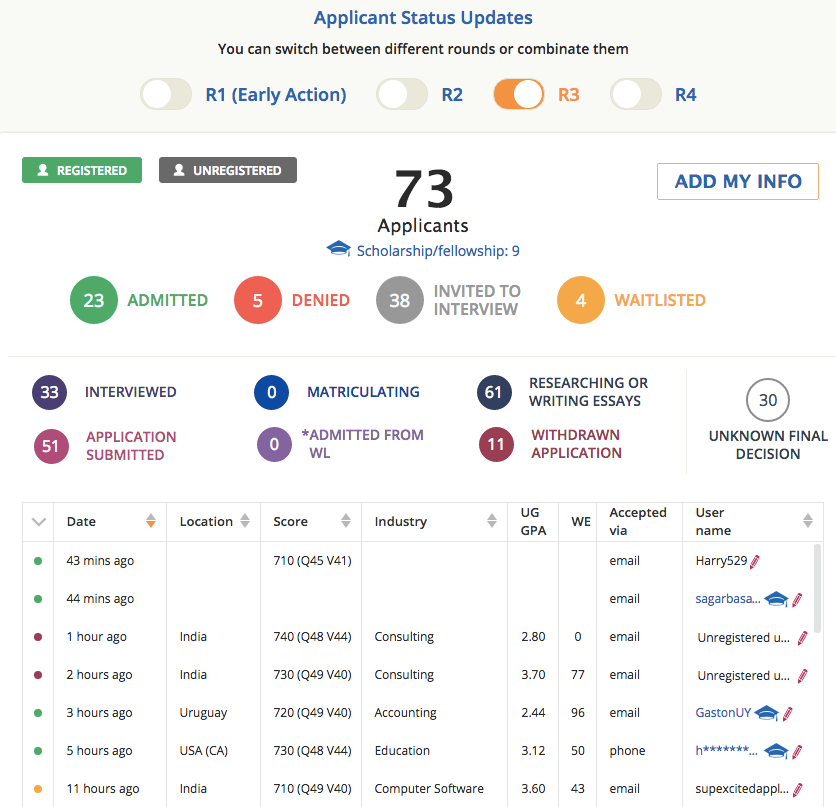Viewport: 836px width, 807px height.
Task: Click the red Denied circle showing 5
Action: pyautogui.click(x=258, y=301)
